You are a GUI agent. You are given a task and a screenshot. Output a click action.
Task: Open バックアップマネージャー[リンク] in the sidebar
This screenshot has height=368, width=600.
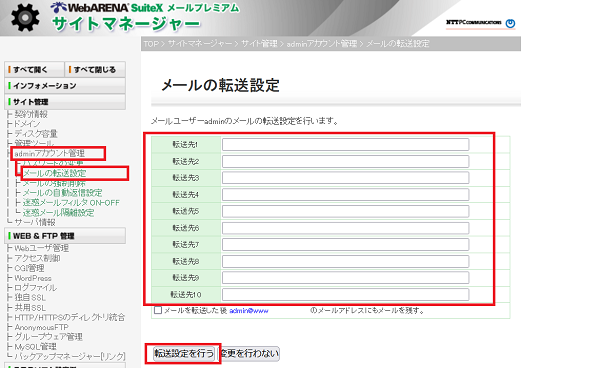tap(70, 357)
